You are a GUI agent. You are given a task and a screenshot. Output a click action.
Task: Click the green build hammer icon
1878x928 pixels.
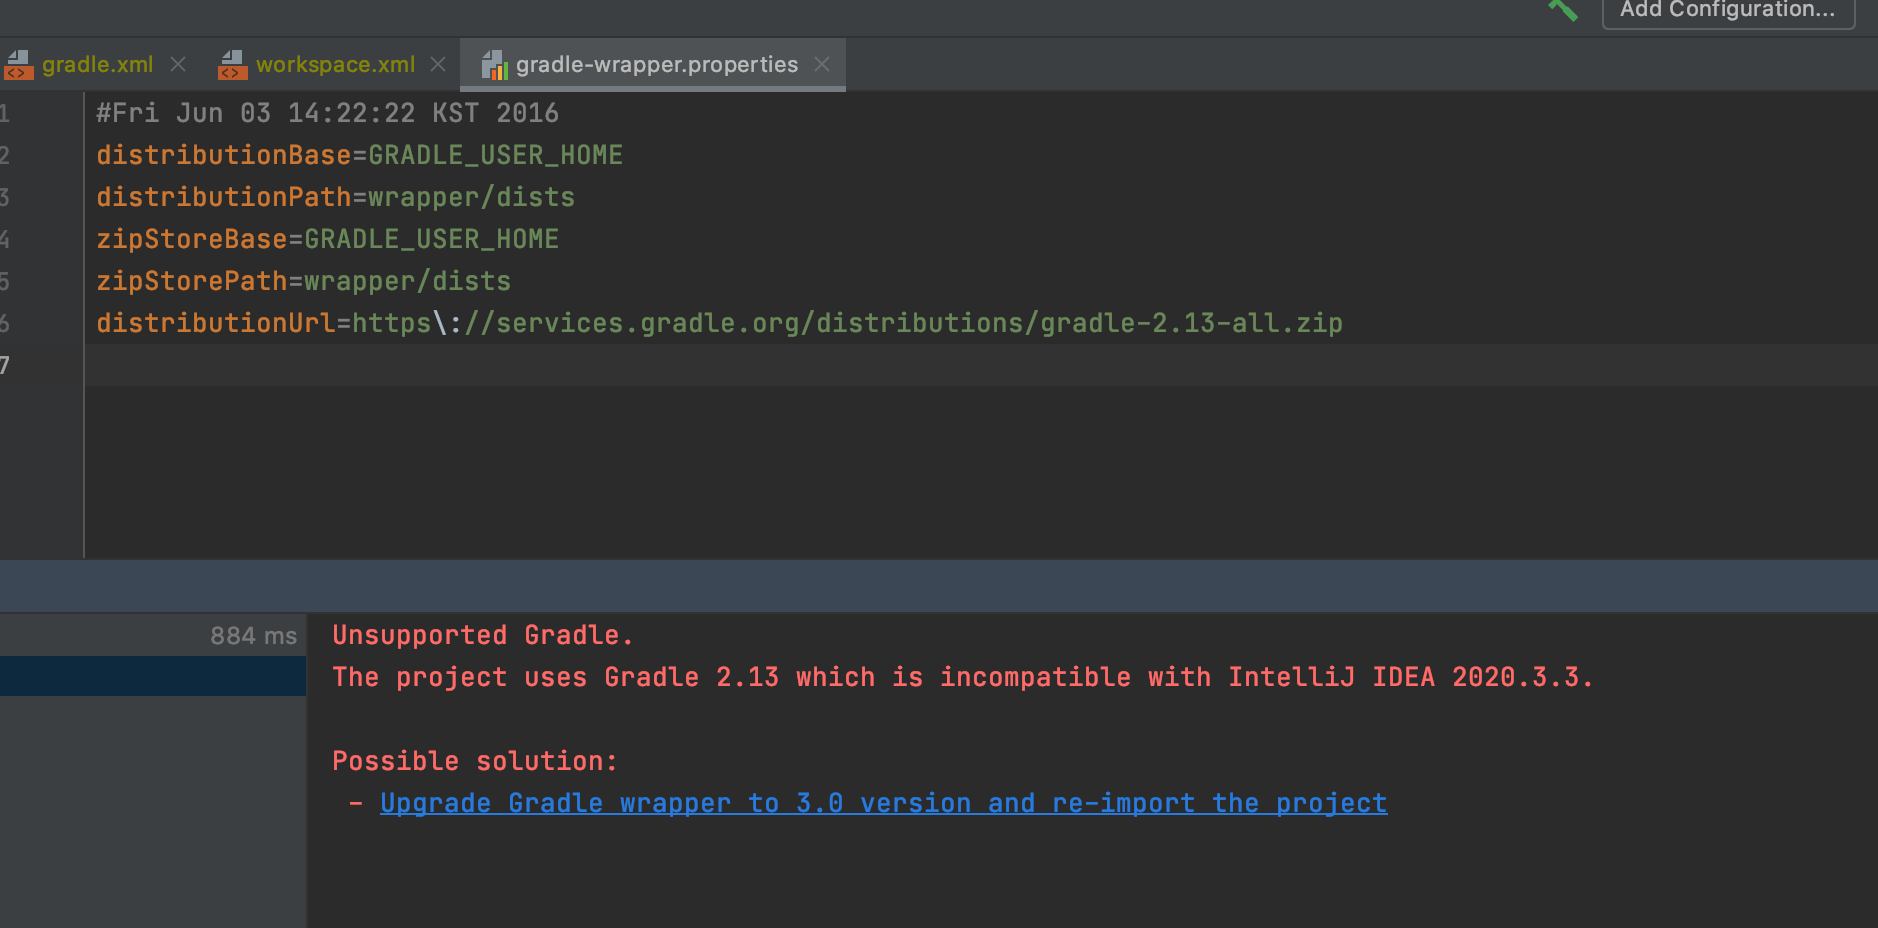1563,10
